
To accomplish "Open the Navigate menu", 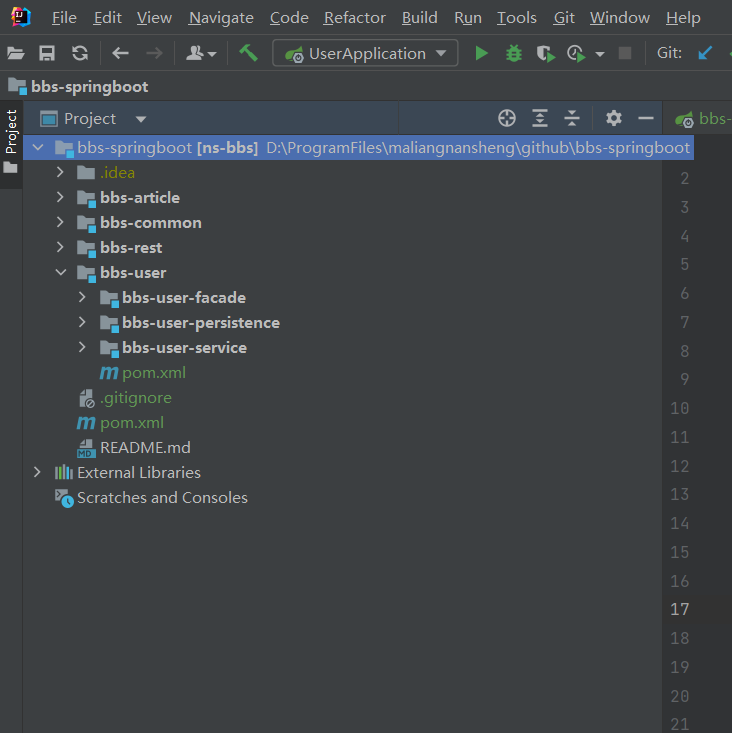I will (x=221, y=18).
